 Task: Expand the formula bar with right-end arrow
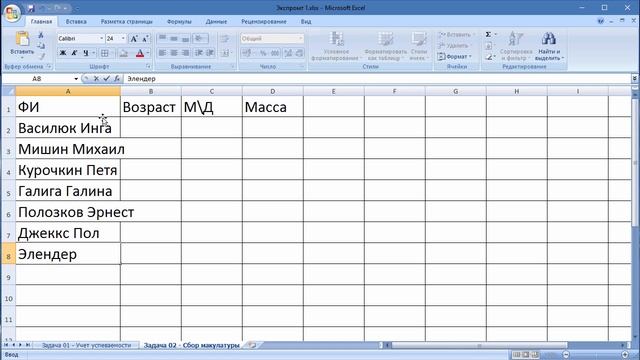point(635,78)
